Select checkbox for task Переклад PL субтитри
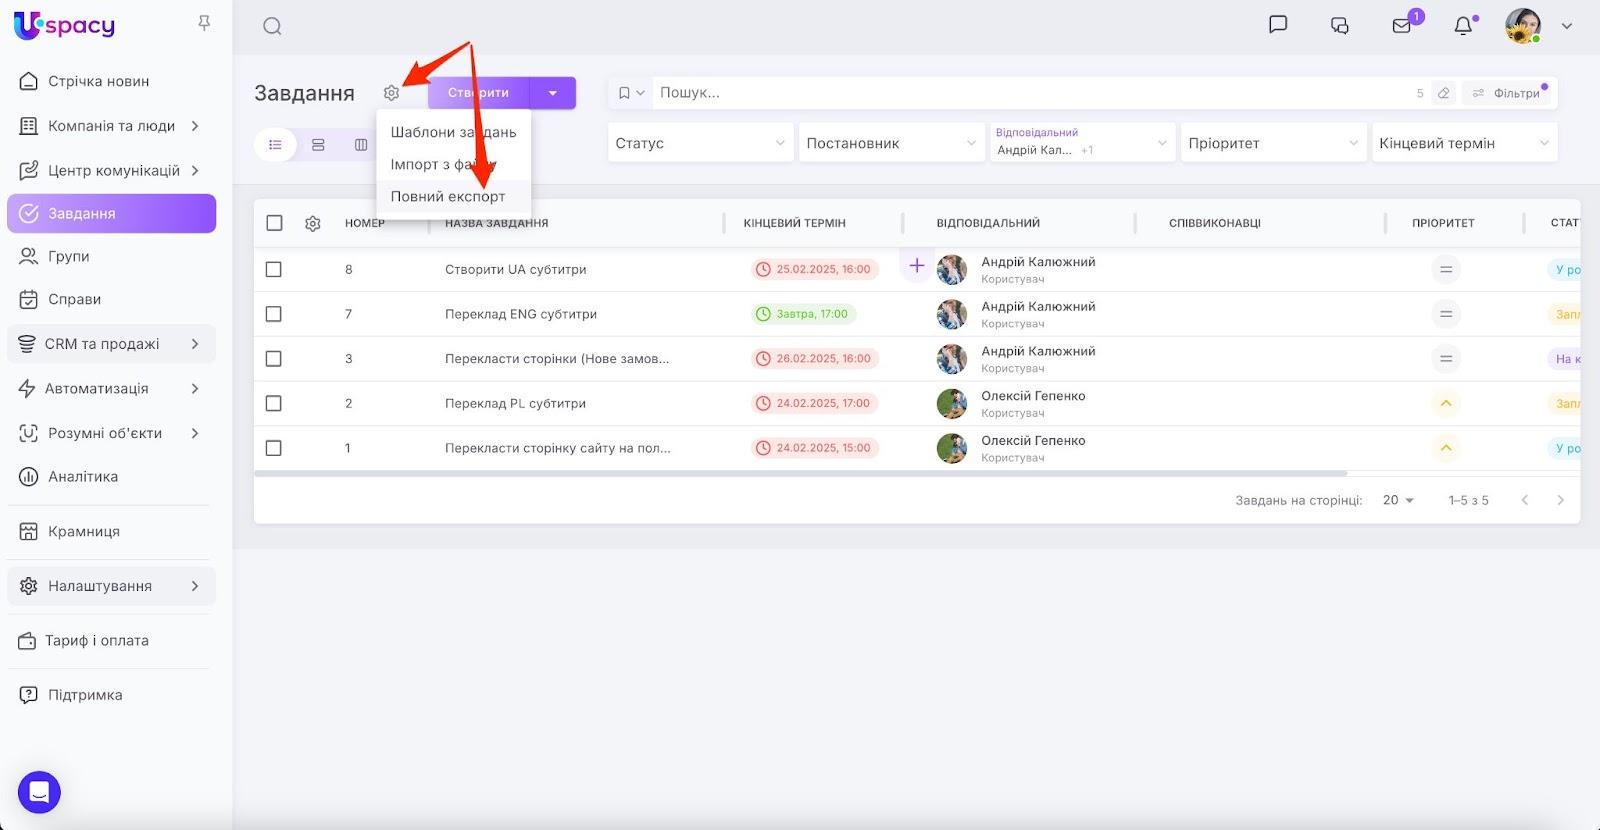1600x830 pixels. click(x=274, y=404)
